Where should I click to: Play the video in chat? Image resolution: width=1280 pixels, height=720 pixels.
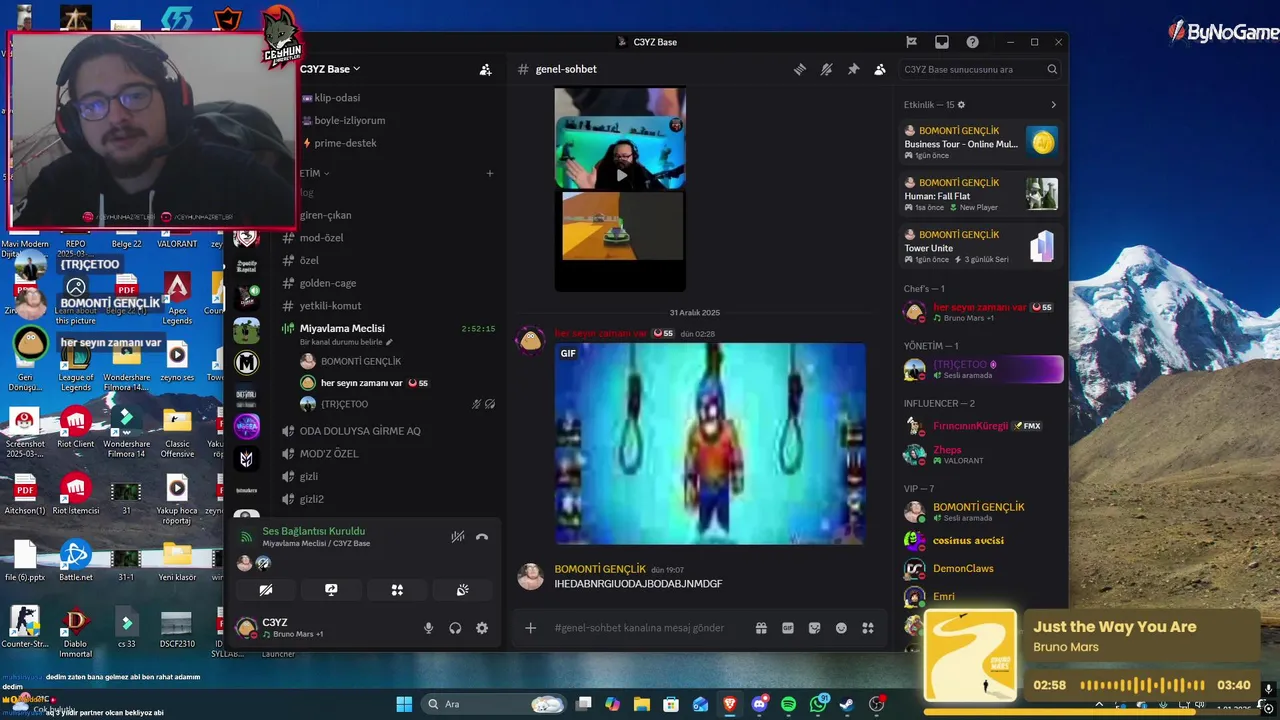click(621, 175)
